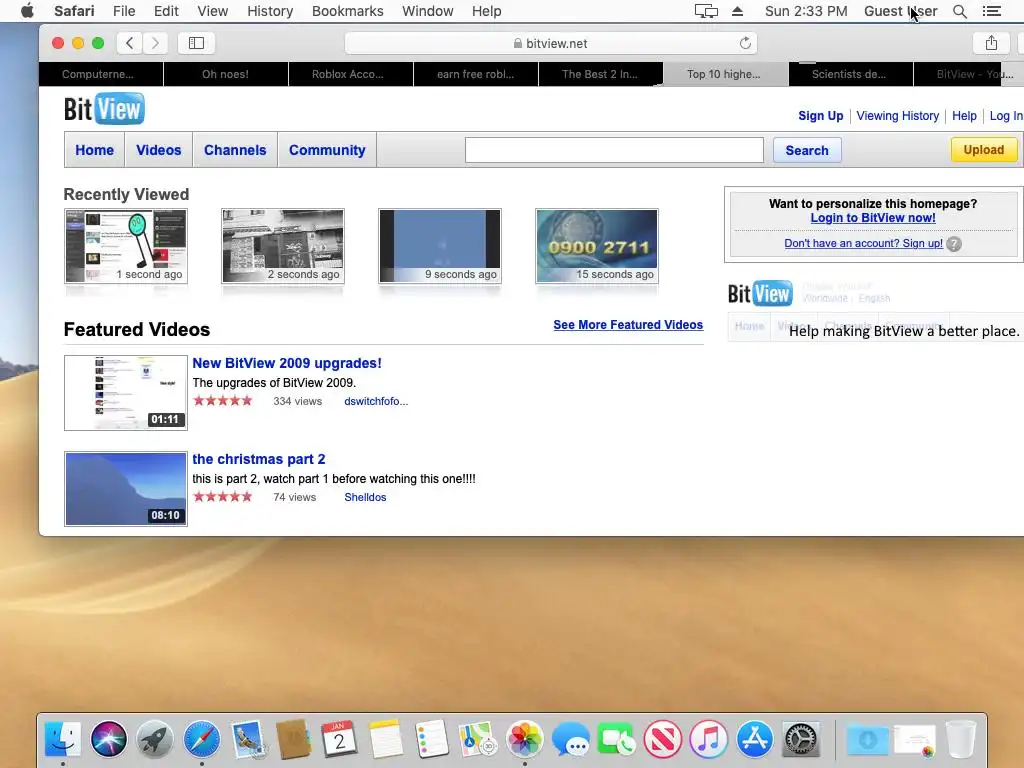The image size is (1024, 768).
Task: Go to the Community navigation tab
Action: 327,150
